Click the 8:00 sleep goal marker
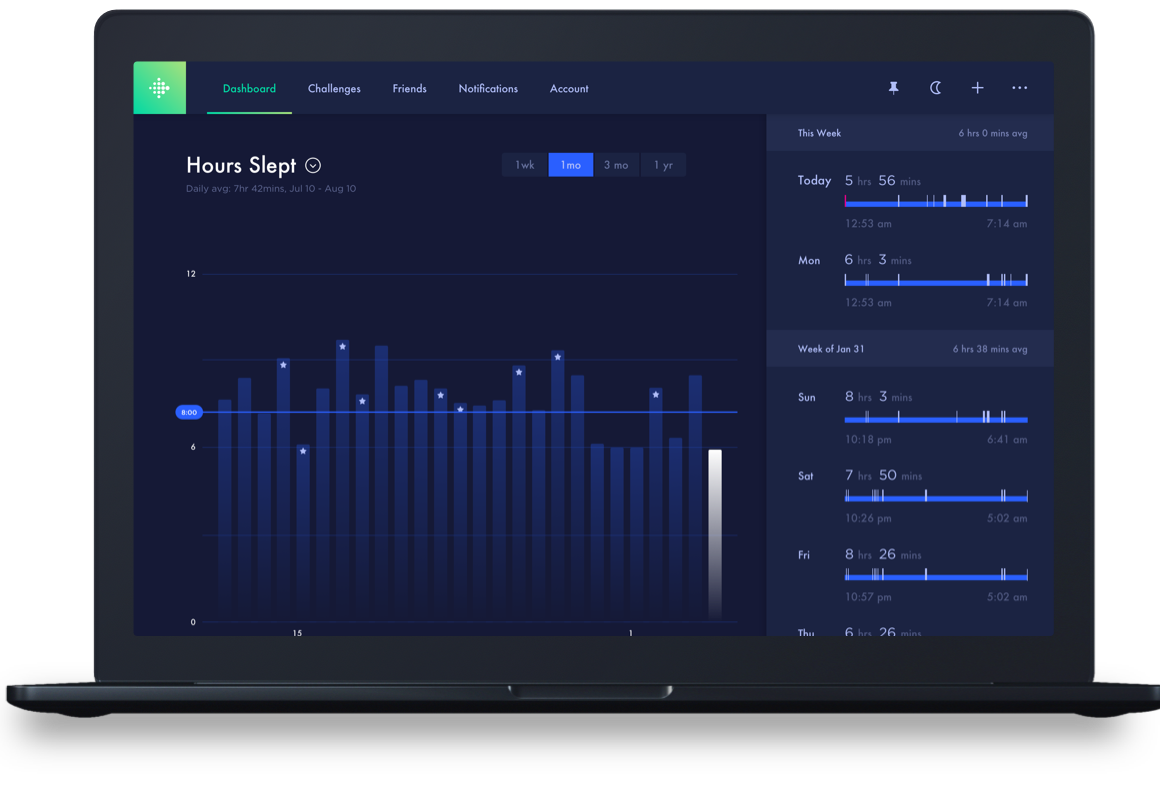Viewport: 1160px width, 800px height. click(188, 412)
